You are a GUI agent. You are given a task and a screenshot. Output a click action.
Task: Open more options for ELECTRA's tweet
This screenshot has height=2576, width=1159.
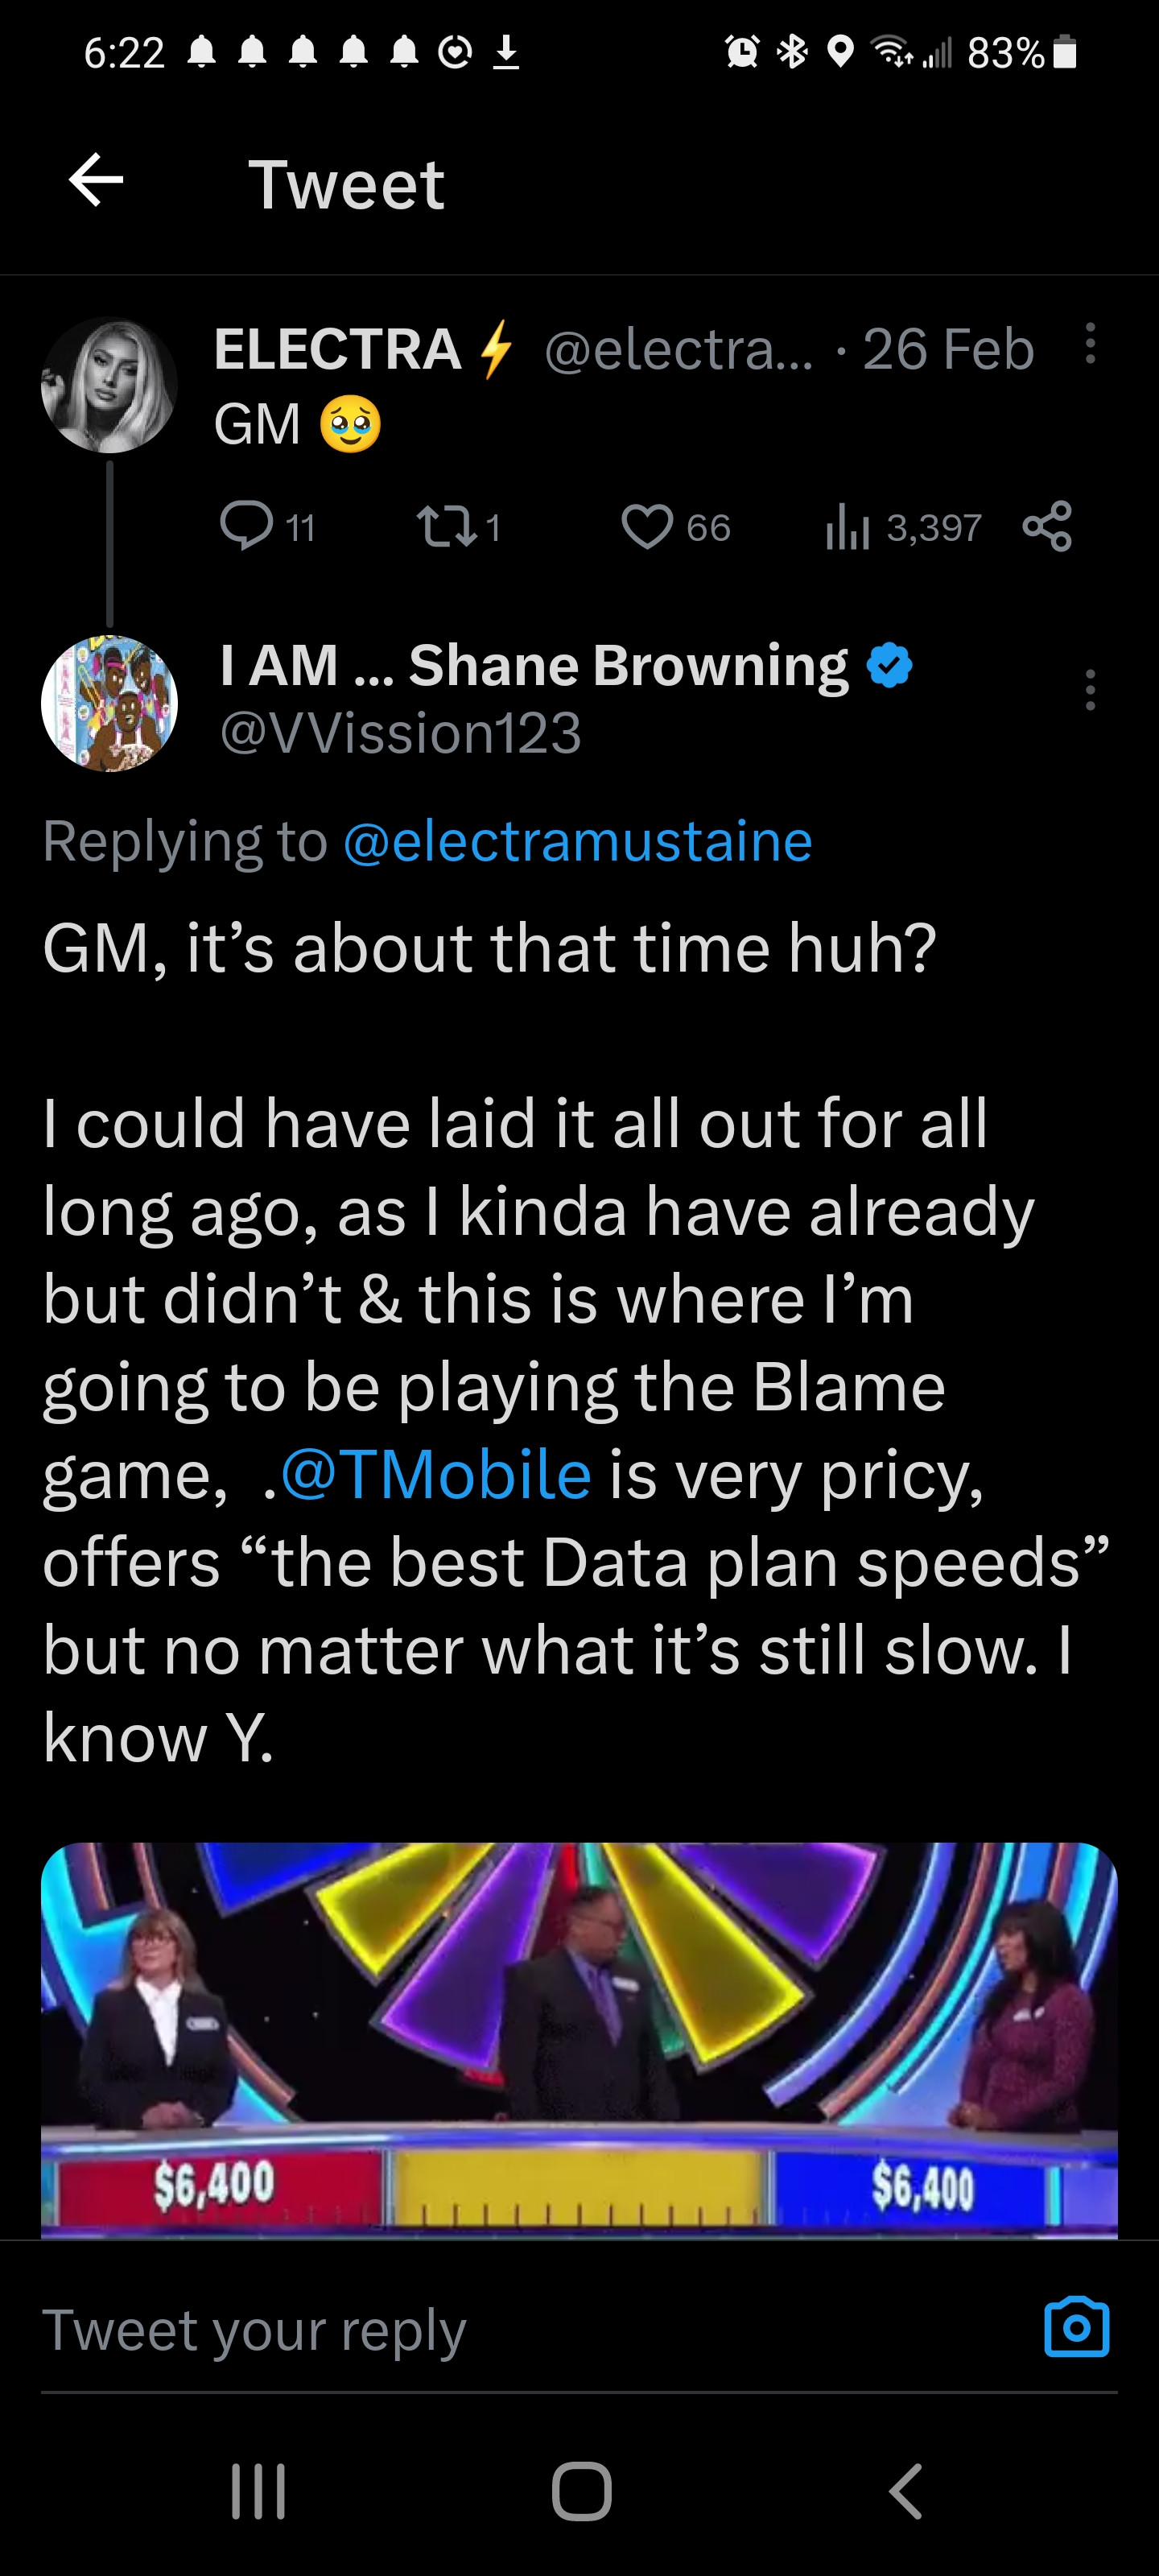(x=1090, y=344)
